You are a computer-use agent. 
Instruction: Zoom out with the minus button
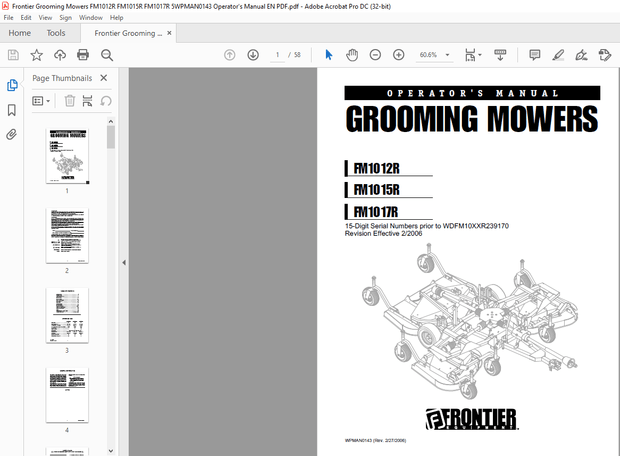coord(375,55)
